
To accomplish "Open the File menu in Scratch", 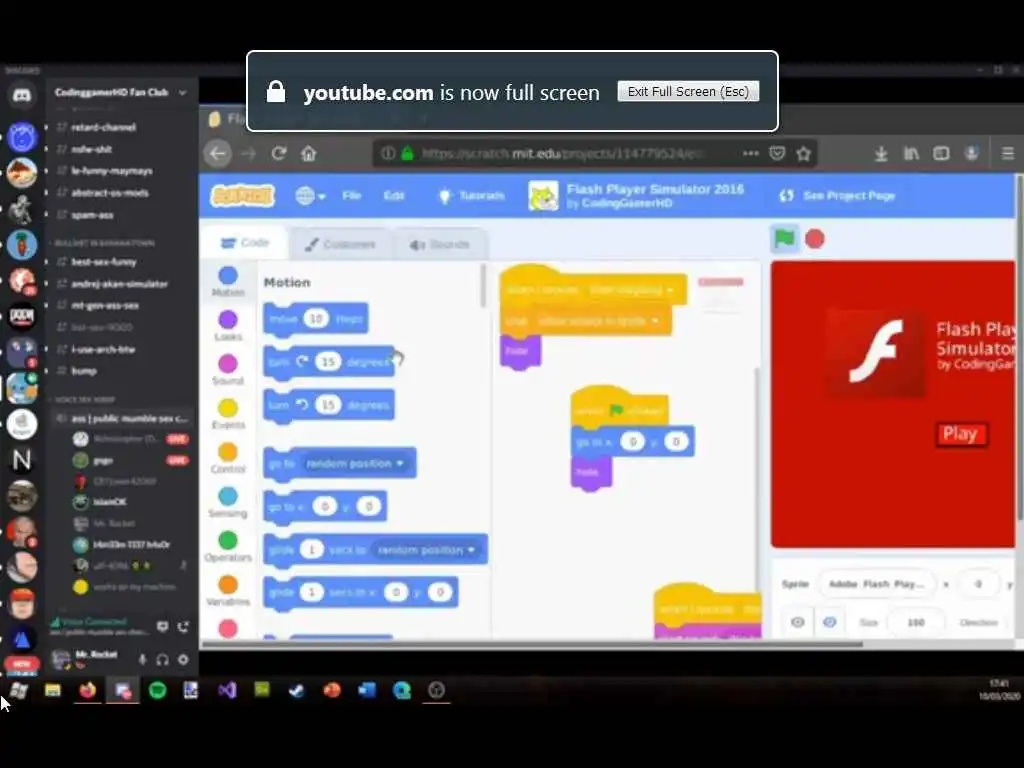I will point(351,195).
